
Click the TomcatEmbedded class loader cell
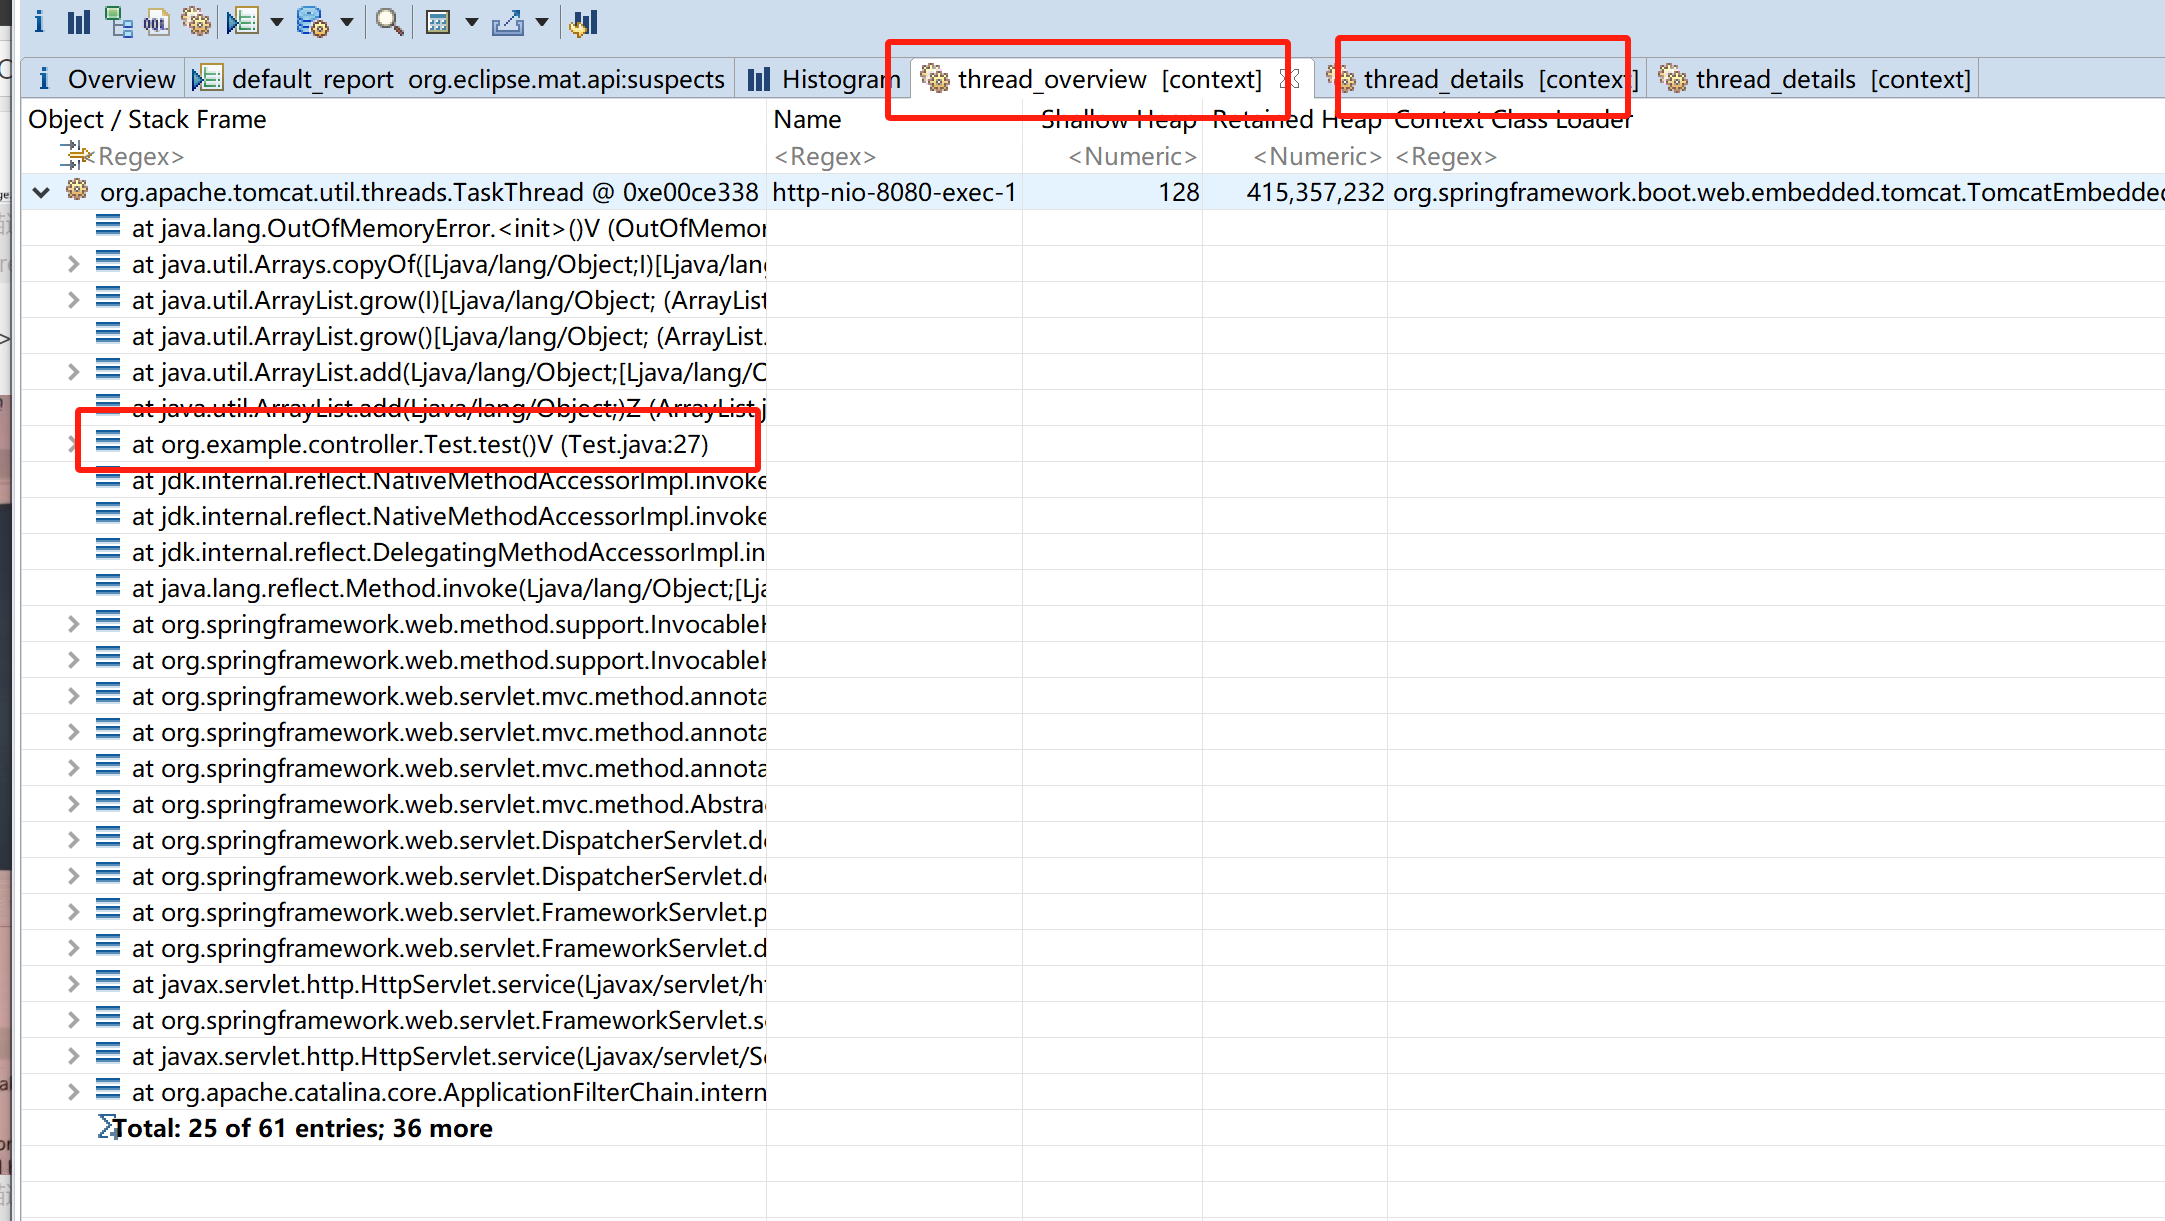click(1778, 192)
